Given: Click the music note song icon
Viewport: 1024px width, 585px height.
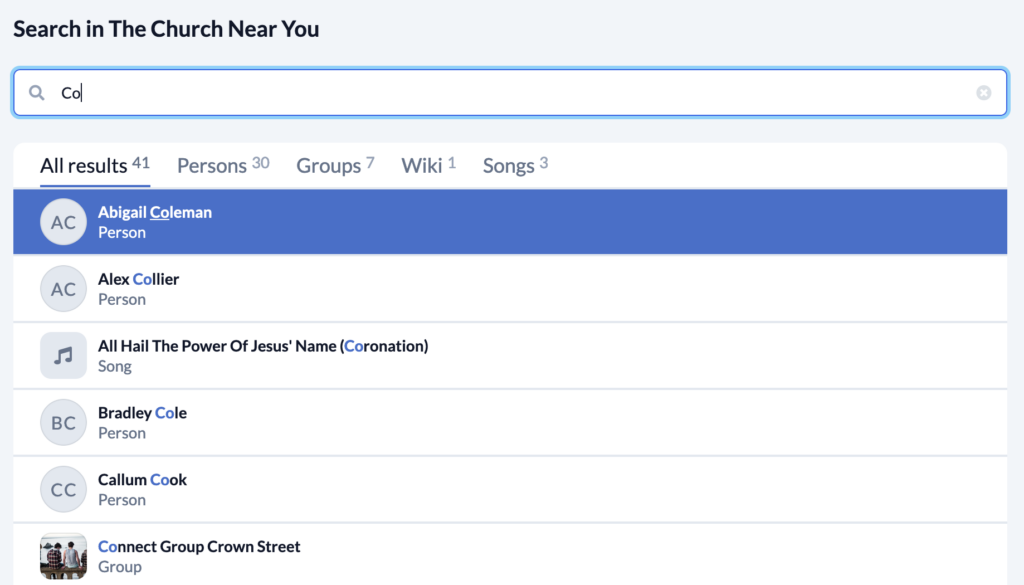Looking at the screenshot, I should (x=63, y=356).
